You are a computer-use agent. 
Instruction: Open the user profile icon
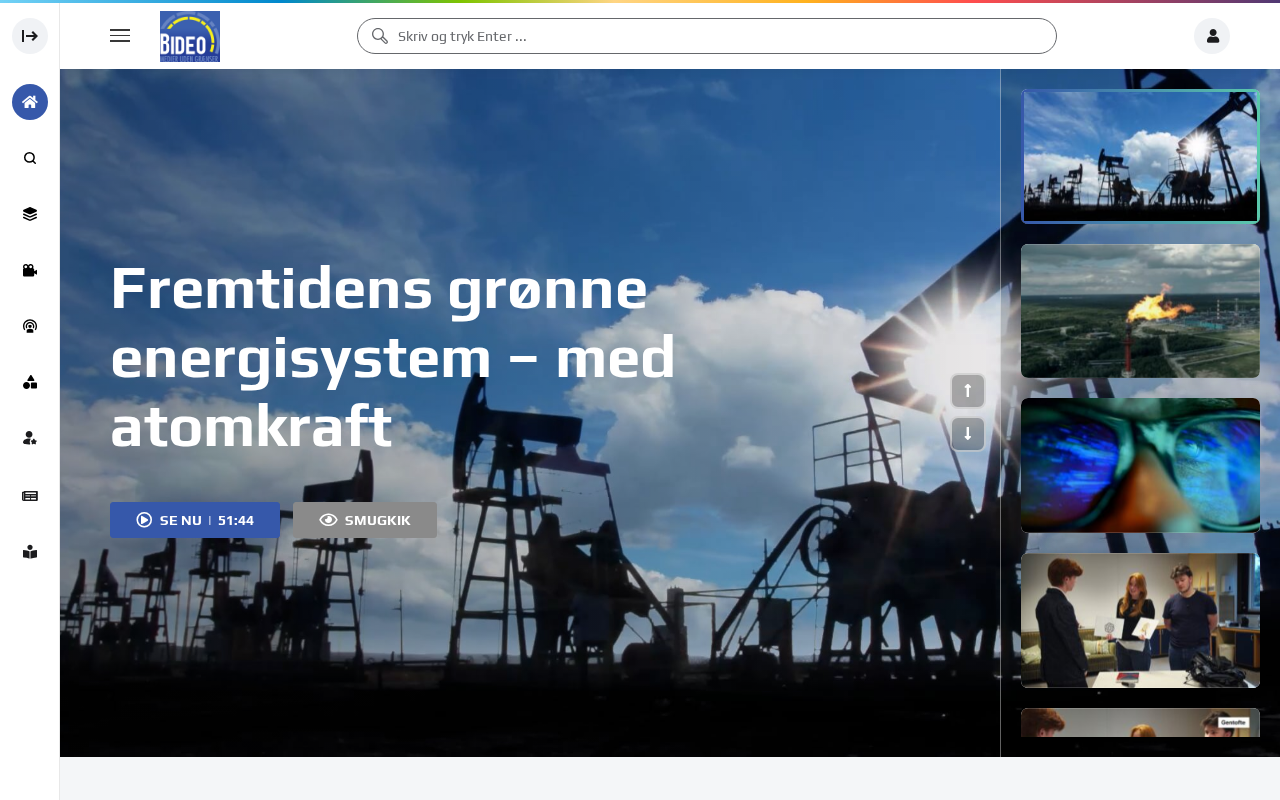(x=1212, y=36)
